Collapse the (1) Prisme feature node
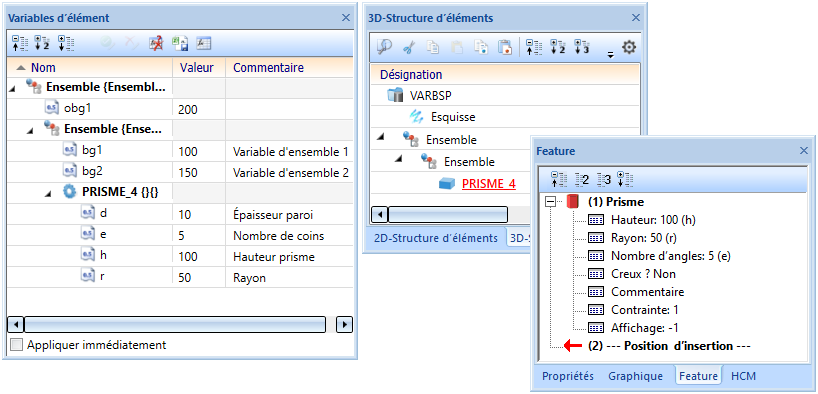This screenshot has height=394, width=818. pos(550,201)
